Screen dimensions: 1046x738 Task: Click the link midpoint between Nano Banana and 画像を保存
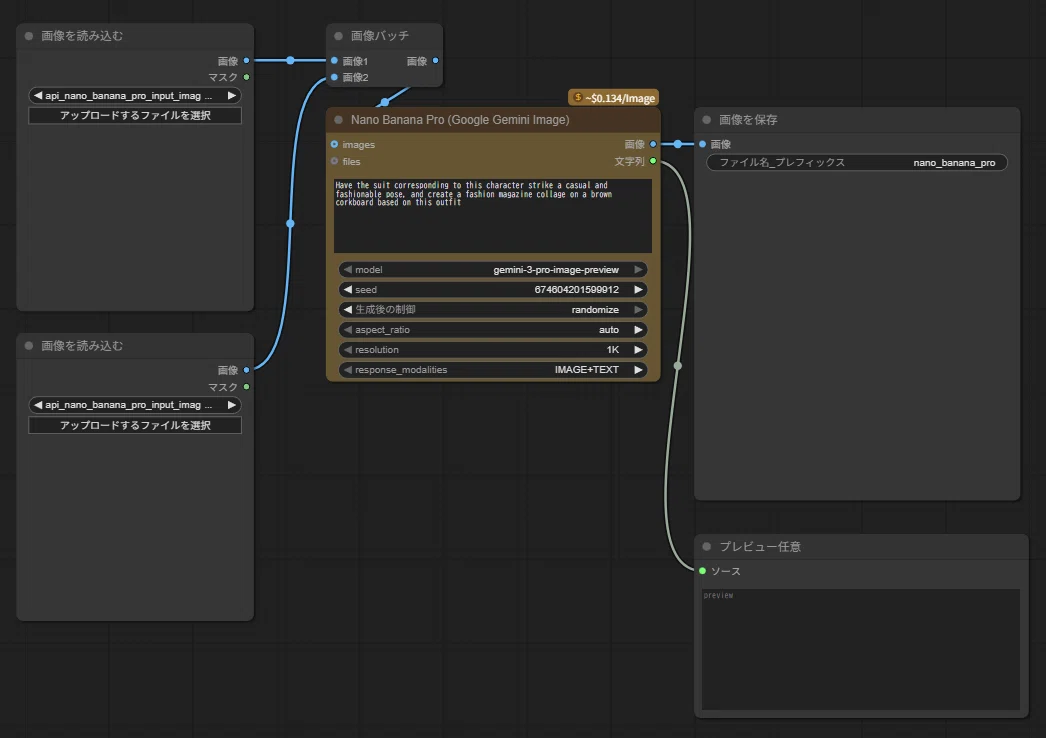click(x=678, y=144)
